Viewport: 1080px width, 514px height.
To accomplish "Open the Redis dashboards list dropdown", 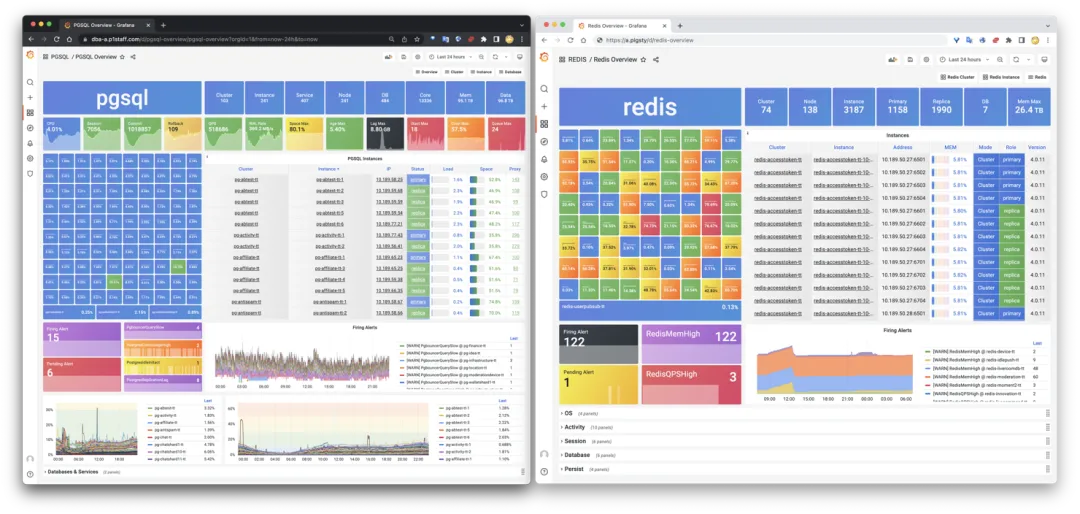I will (1037, 77).
